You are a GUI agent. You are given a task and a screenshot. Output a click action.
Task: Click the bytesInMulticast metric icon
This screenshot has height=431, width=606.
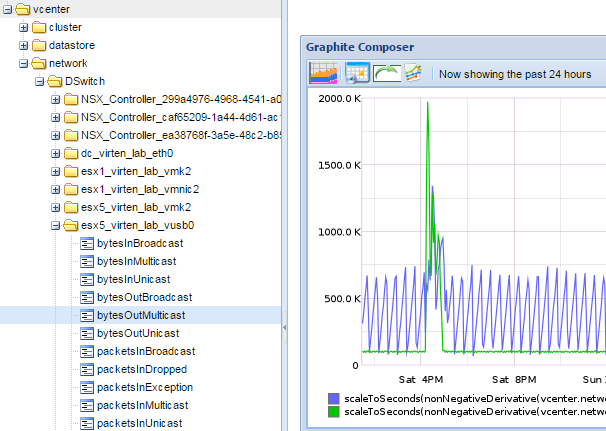click(x=87, y=262)
